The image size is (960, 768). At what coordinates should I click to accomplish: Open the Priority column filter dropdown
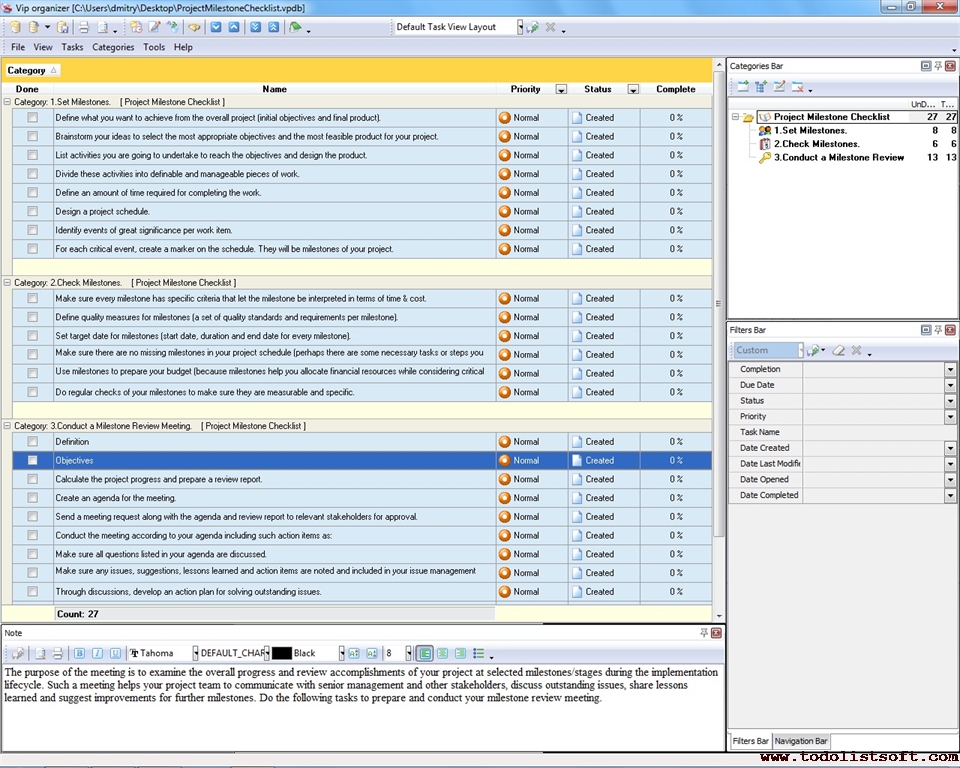pos(561,89)
